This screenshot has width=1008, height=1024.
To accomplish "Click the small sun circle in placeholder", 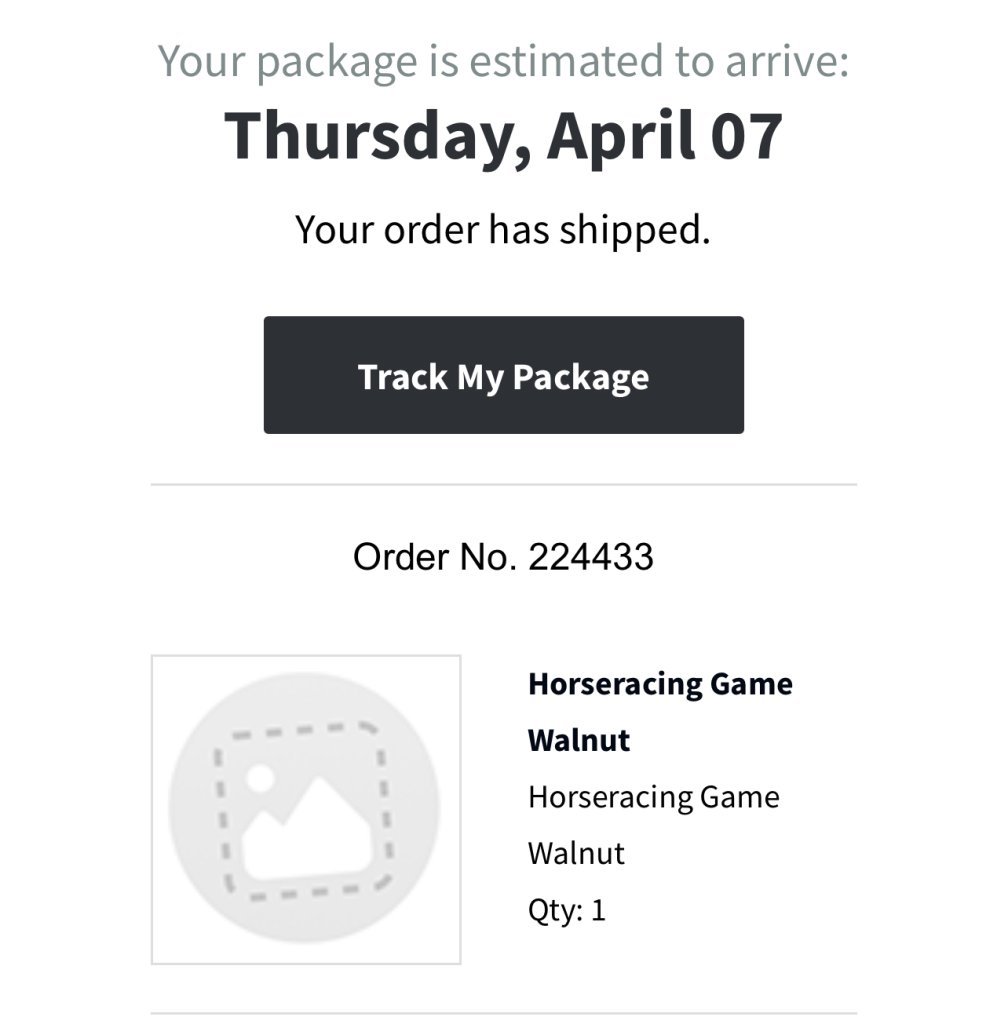I will click(x=259, y=779).
